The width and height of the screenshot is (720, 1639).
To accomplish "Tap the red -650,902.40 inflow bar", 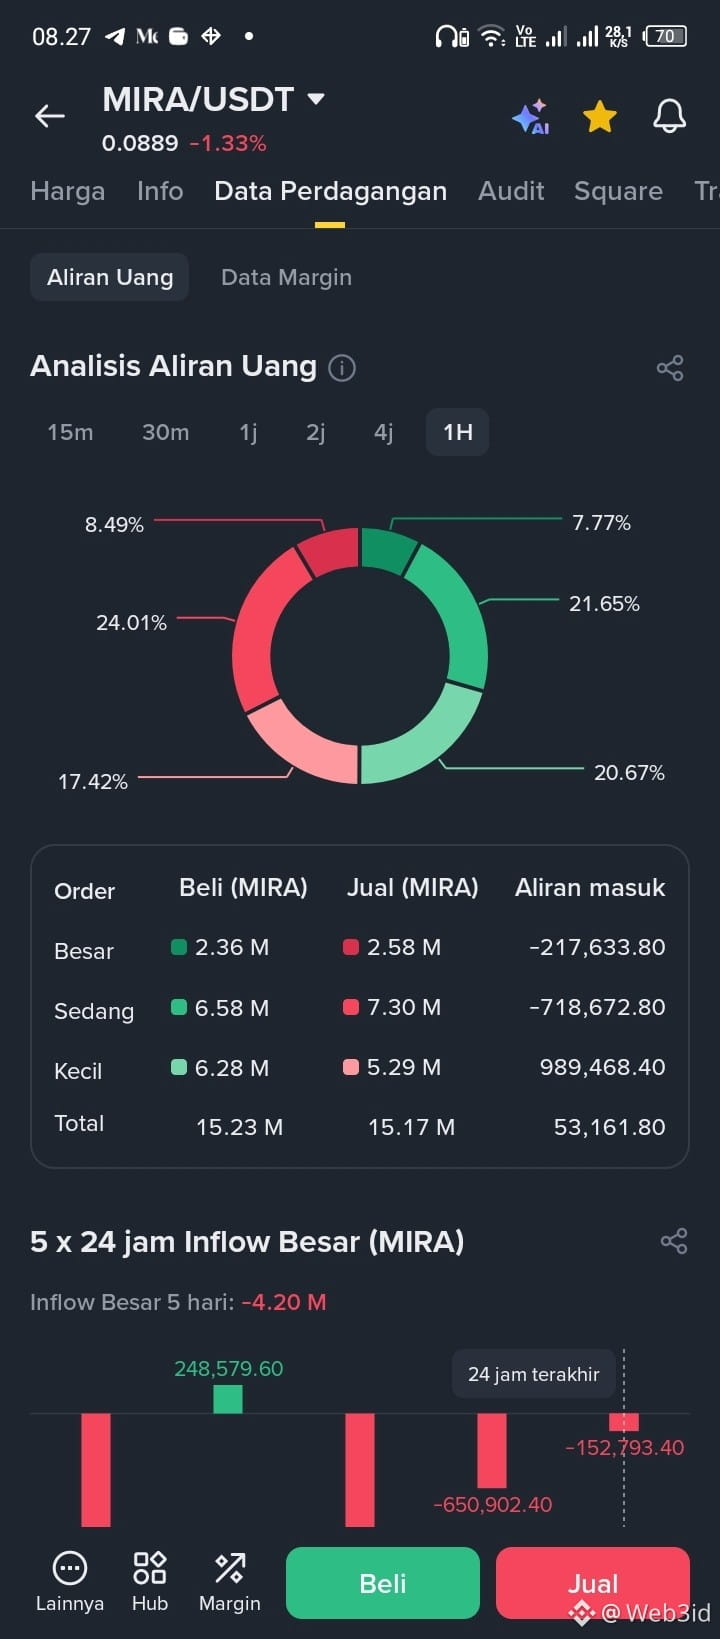I will tap(492, 1450).
